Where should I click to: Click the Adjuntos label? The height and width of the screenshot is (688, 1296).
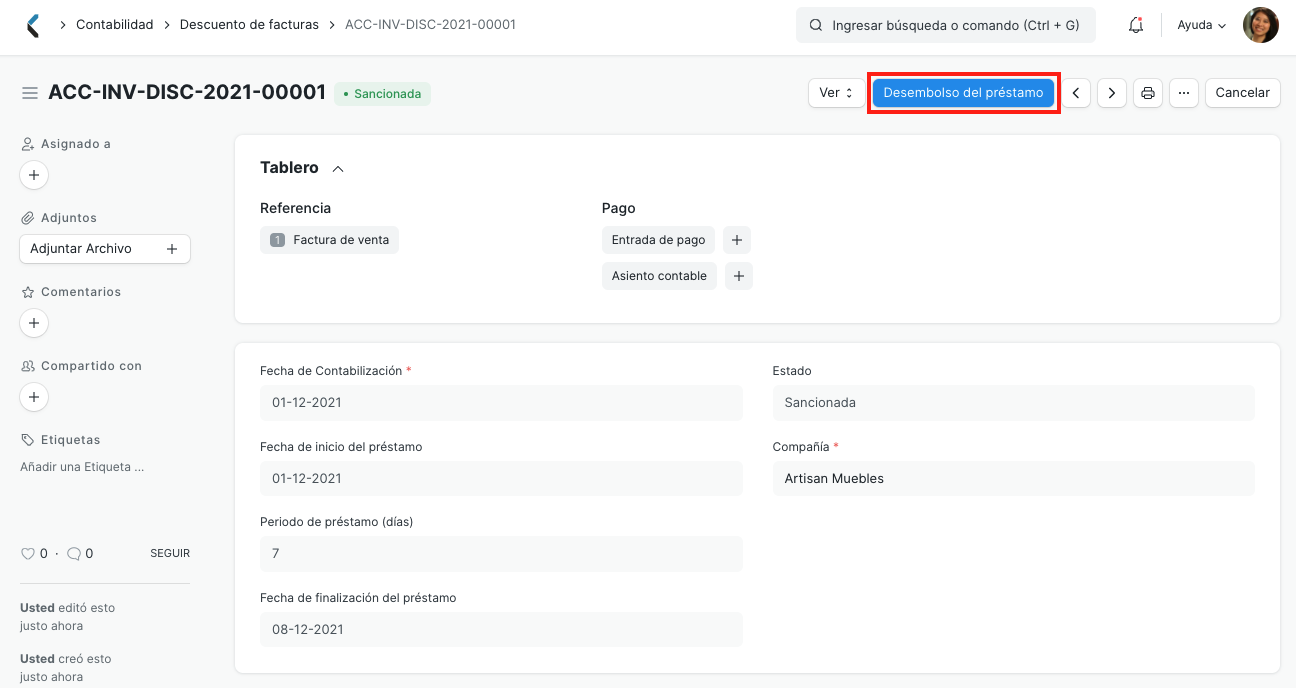pos(69,218)
